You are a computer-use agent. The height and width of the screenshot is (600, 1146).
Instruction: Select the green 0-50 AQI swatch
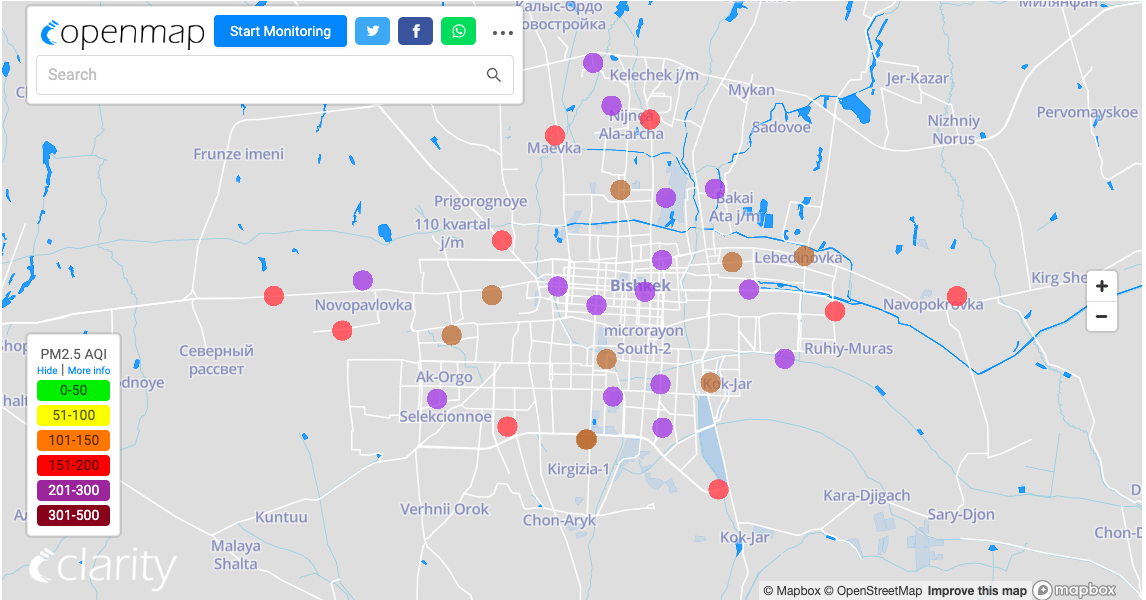tap(73, 391)
